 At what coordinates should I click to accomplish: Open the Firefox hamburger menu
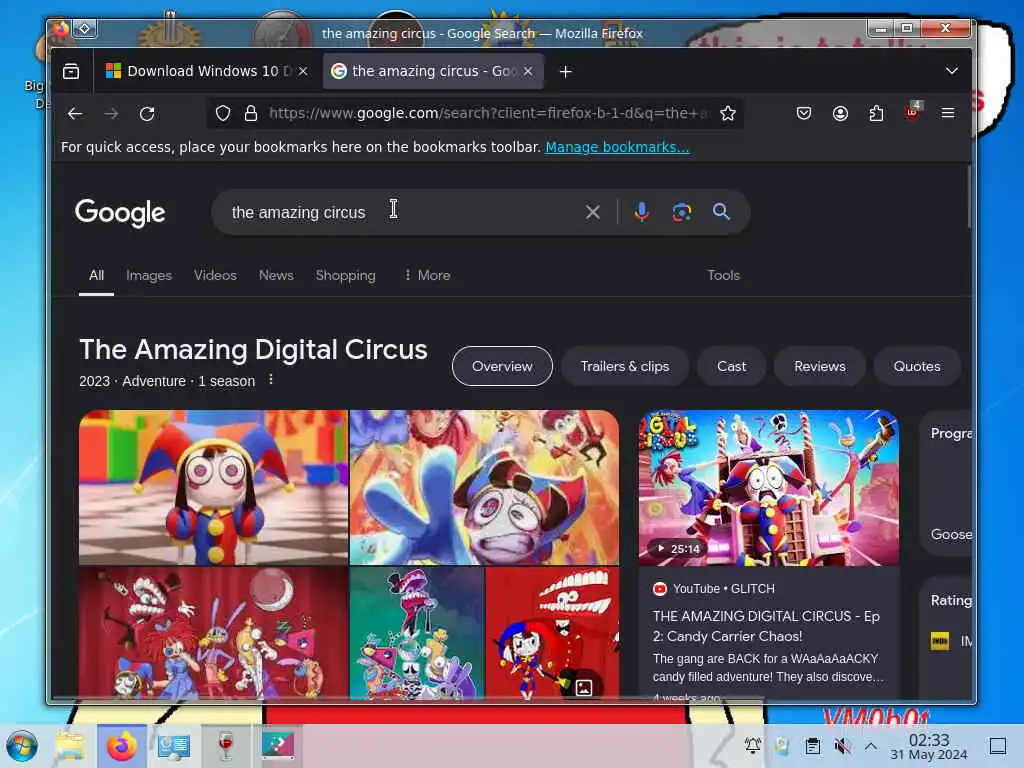(x=948, y=114)
